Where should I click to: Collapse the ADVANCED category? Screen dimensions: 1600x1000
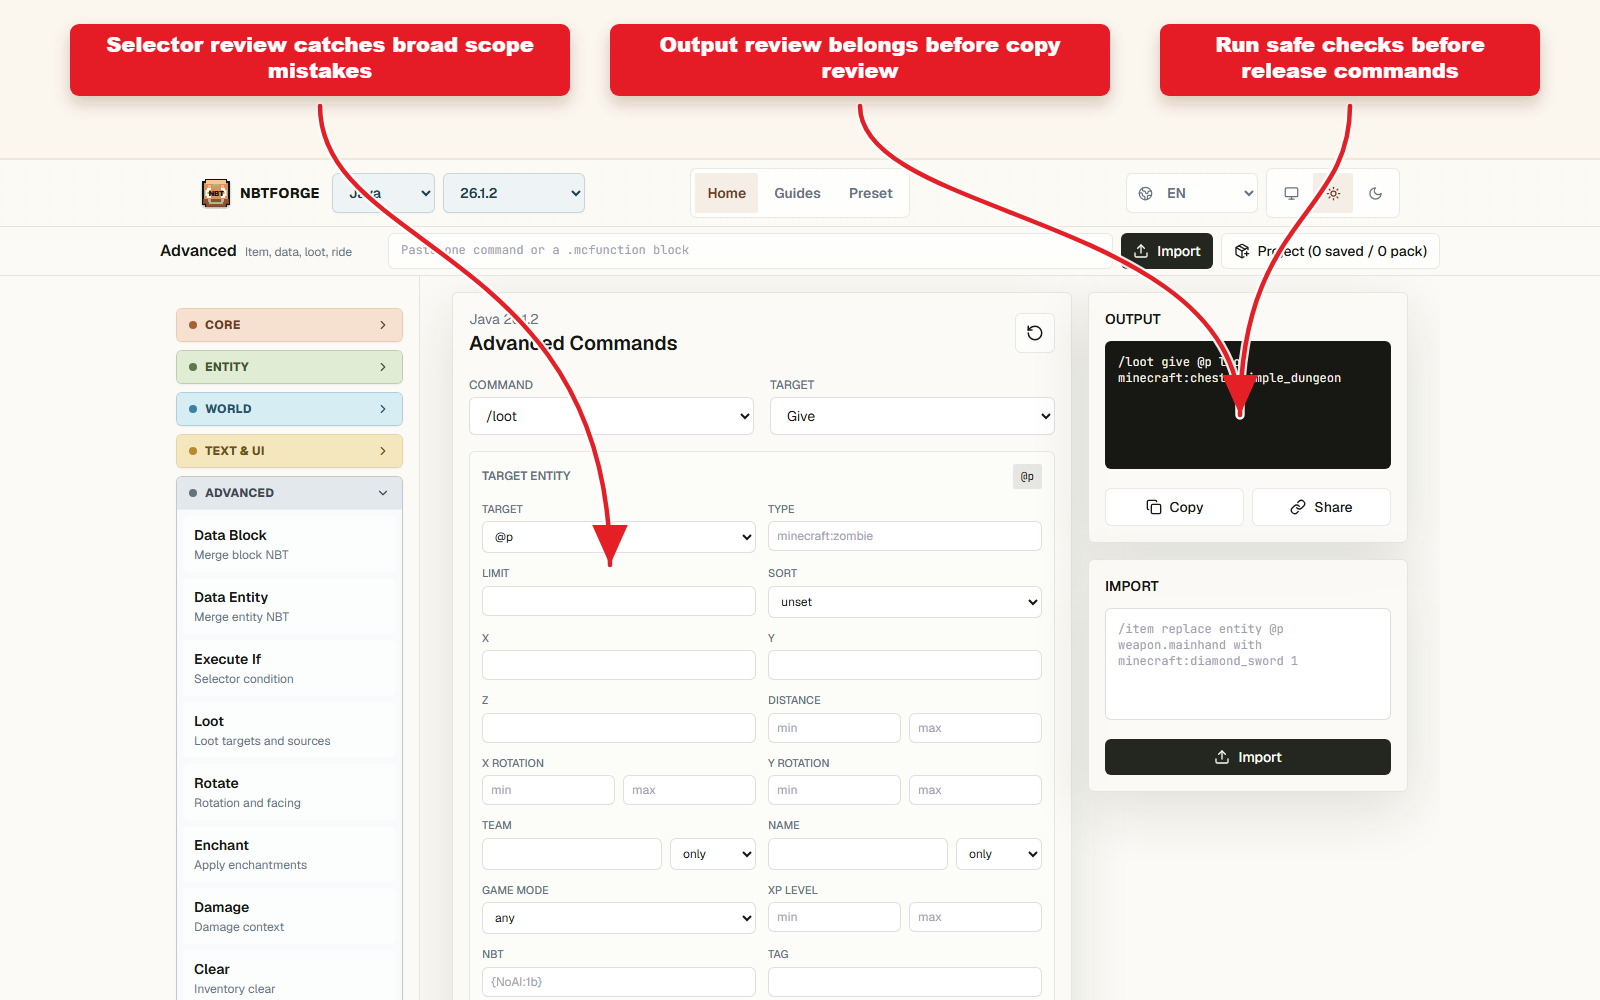[x=289, y=493]
